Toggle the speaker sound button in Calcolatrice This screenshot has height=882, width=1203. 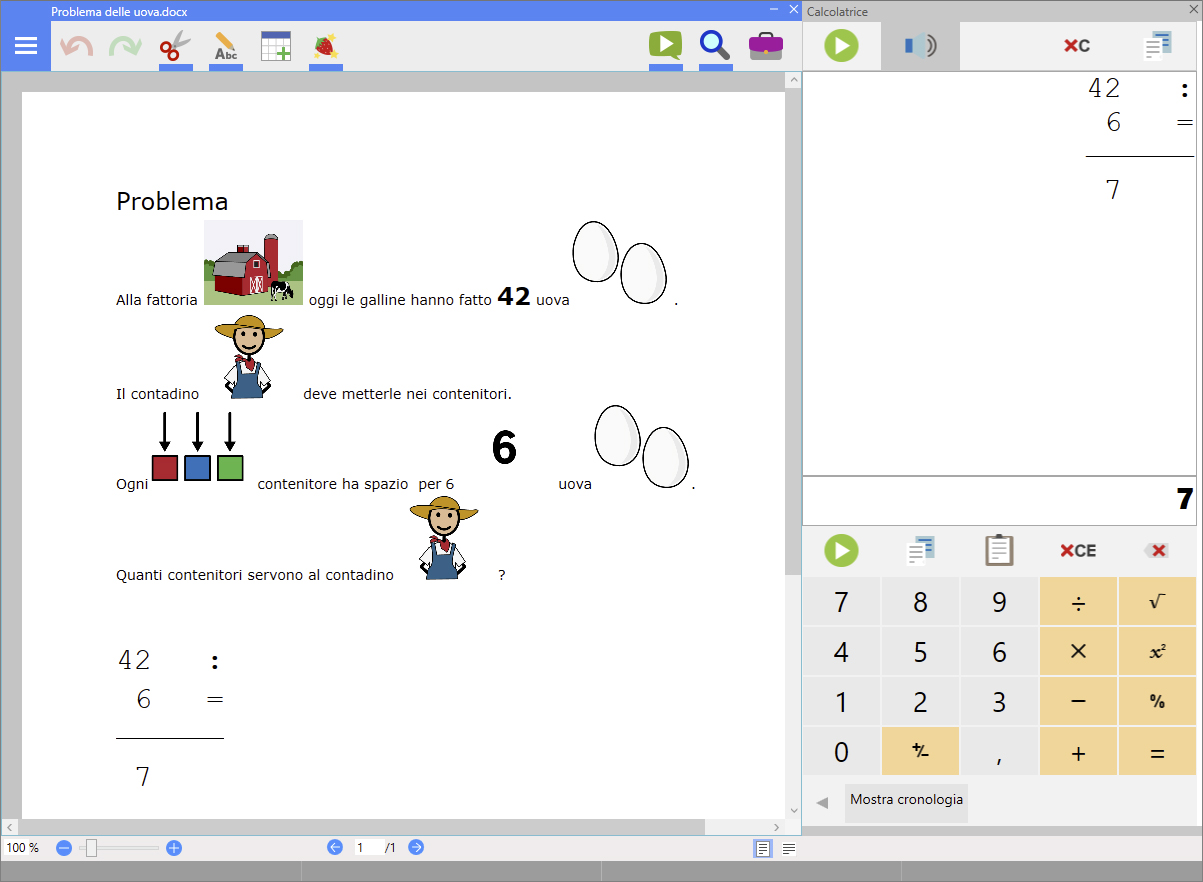point(920,46)
